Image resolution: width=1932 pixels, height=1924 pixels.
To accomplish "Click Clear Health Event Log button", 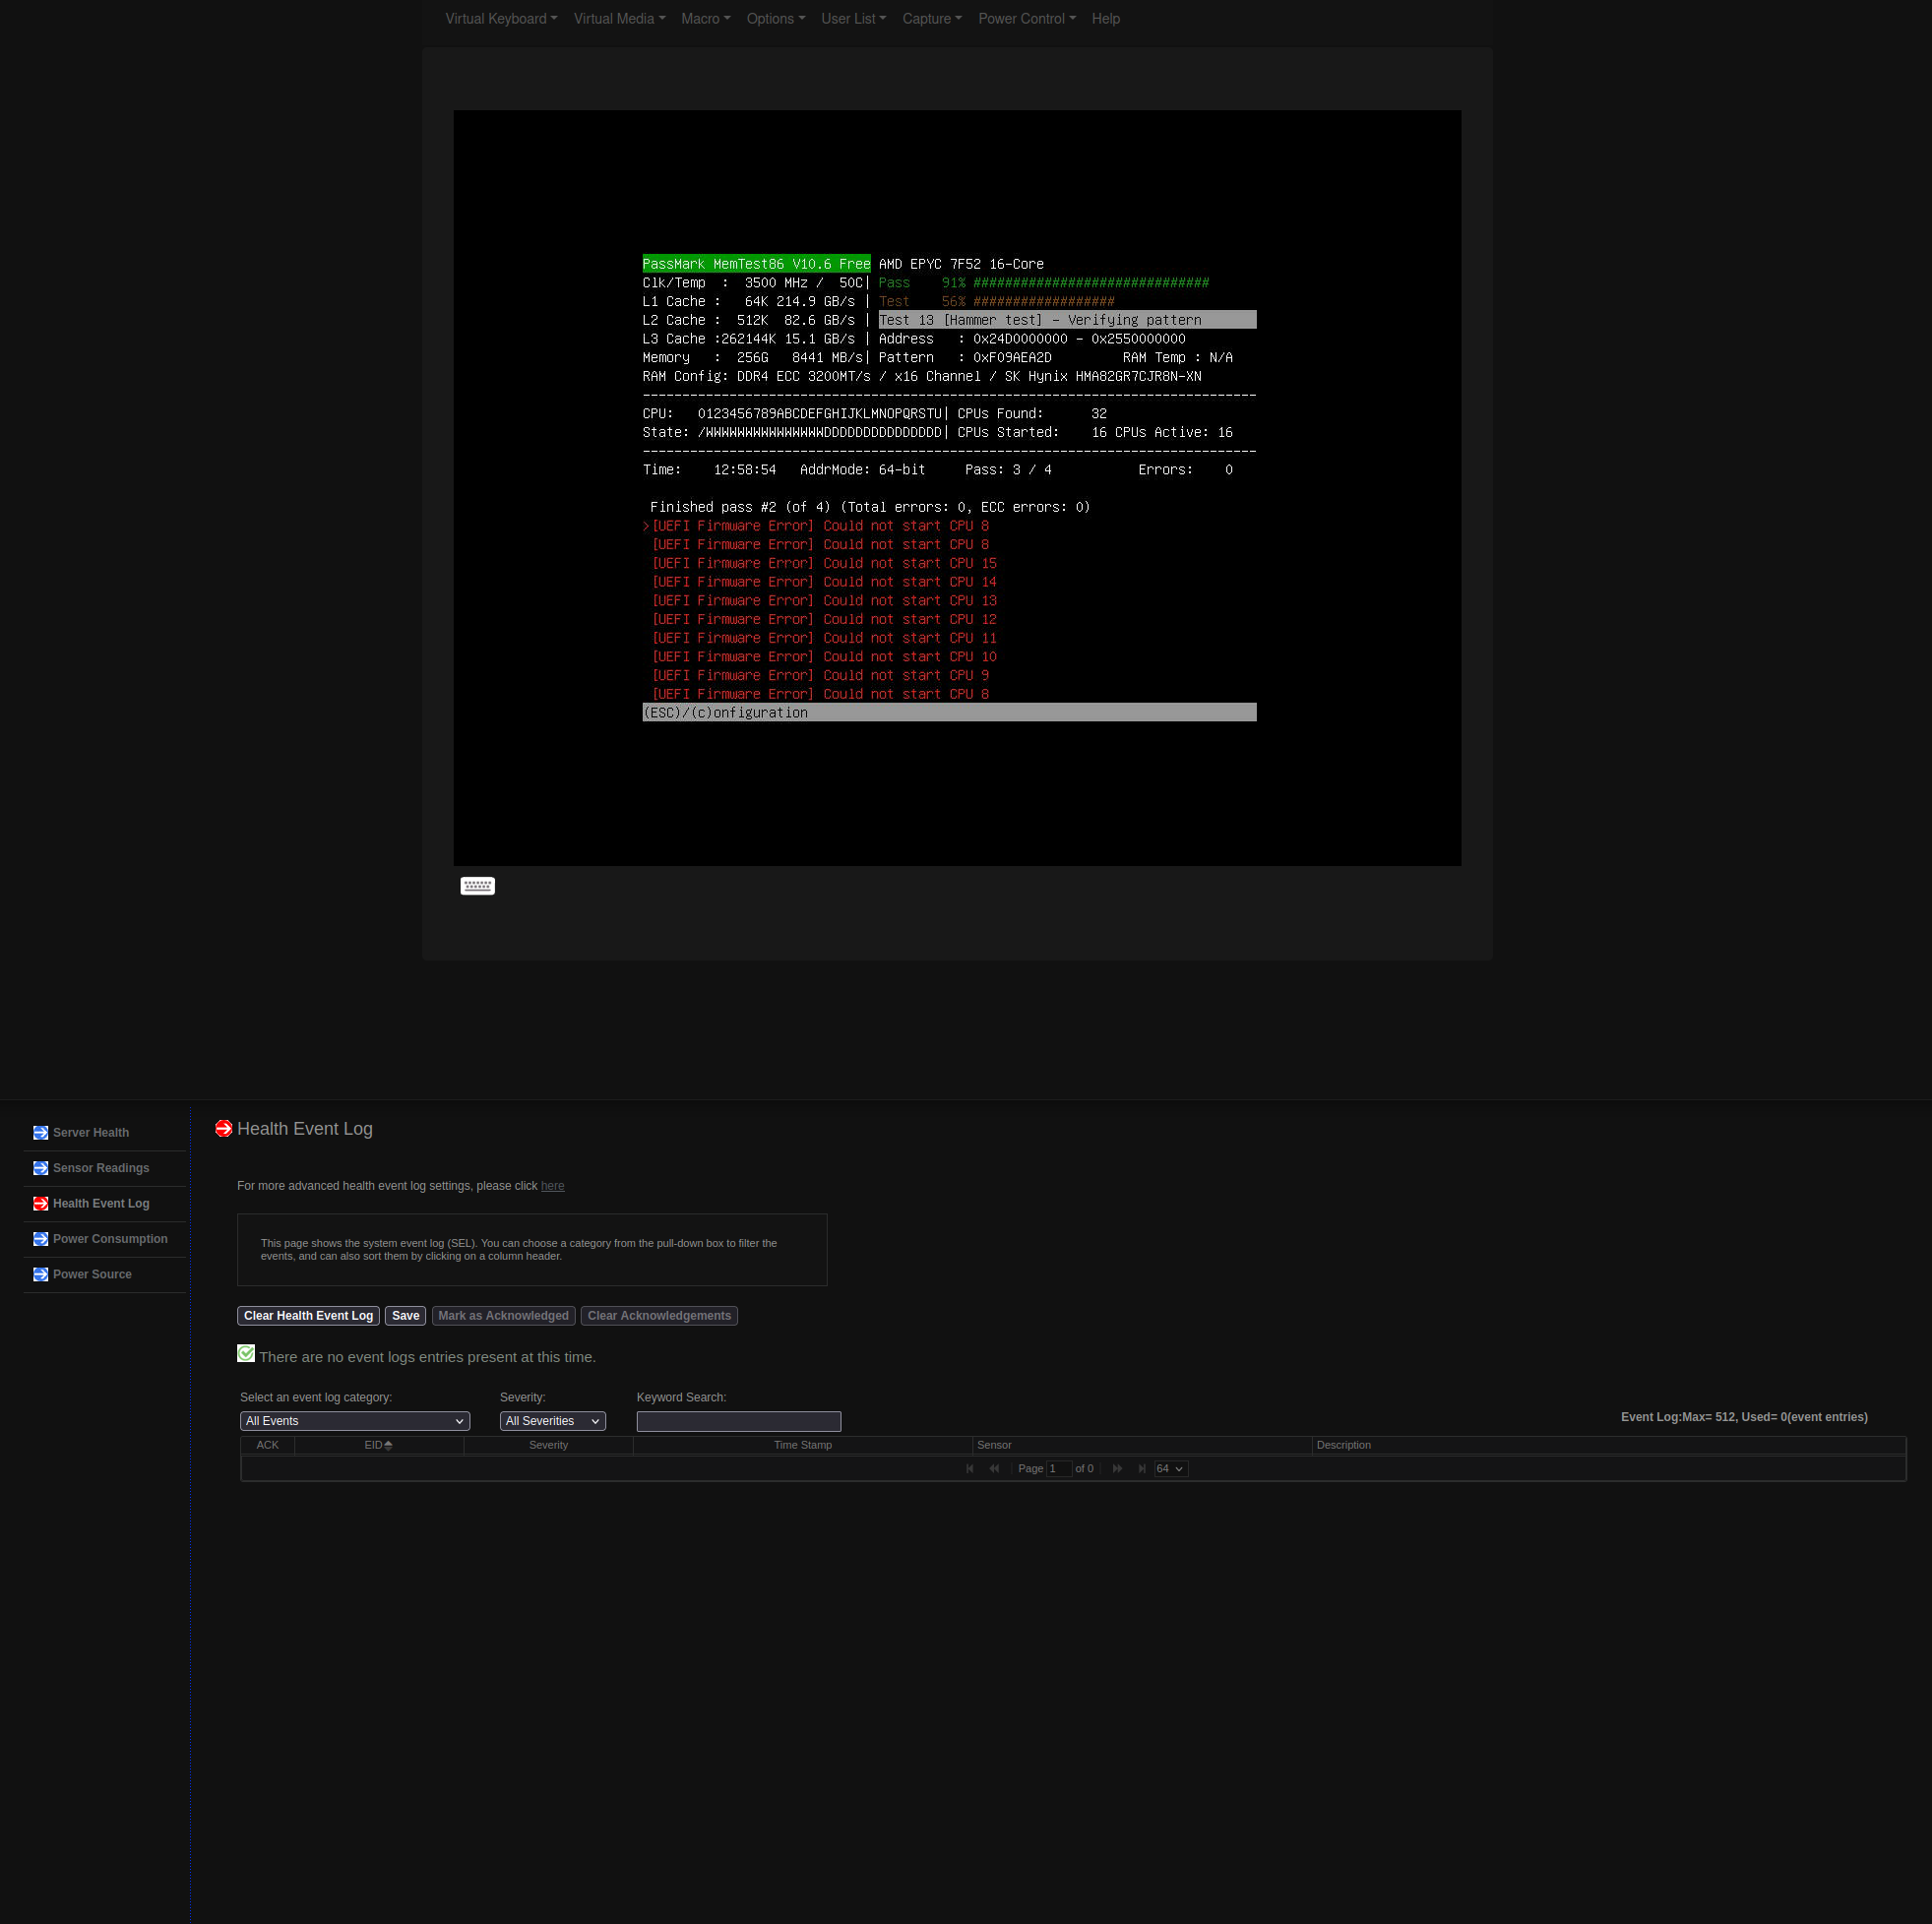I will [x=308, y=1316].
